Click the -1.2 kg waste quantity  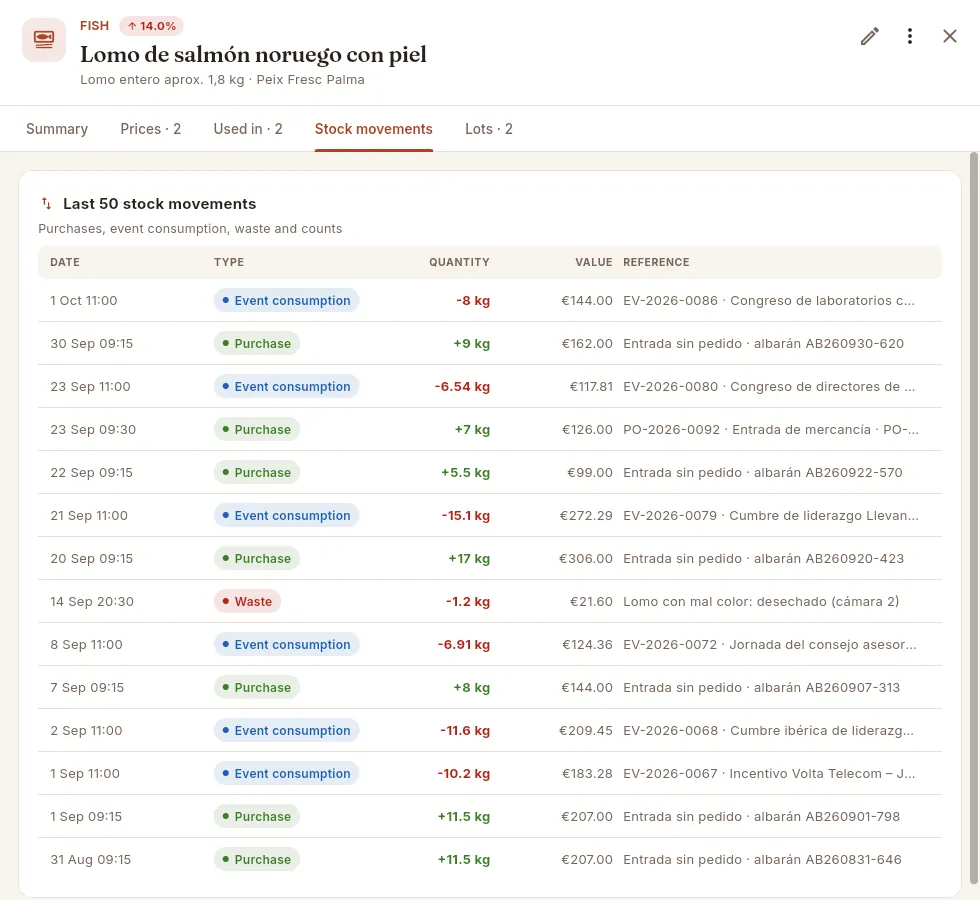468,601
